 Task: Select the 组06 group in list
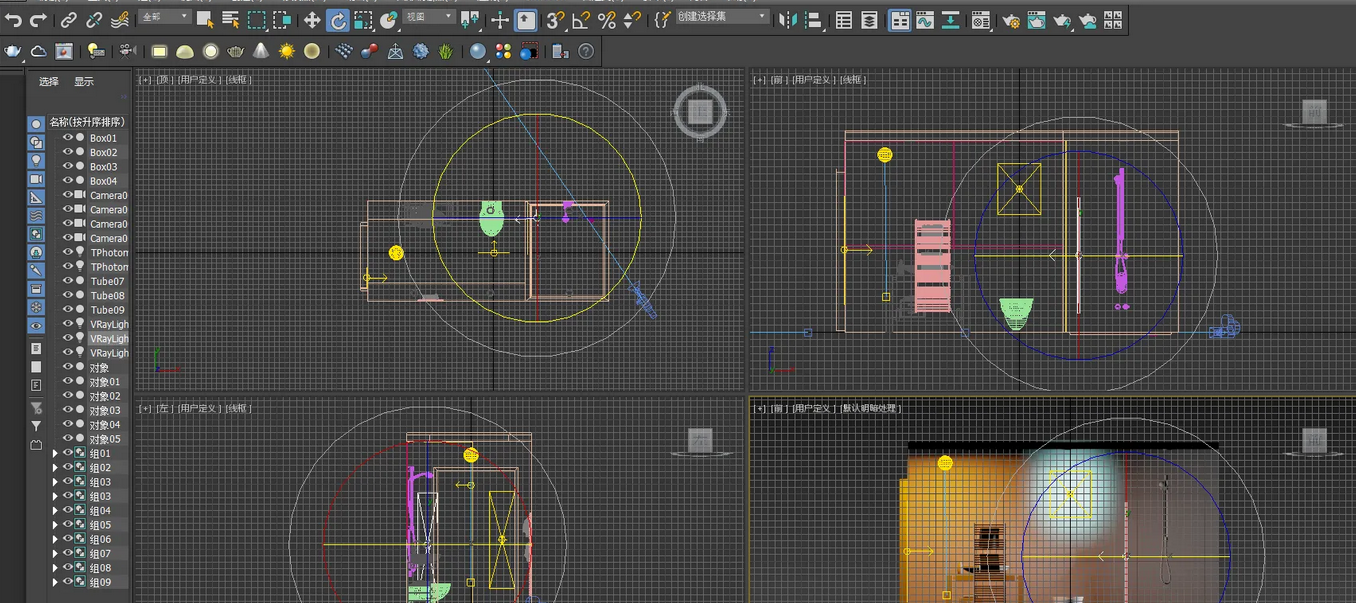[x=100, y=539]
